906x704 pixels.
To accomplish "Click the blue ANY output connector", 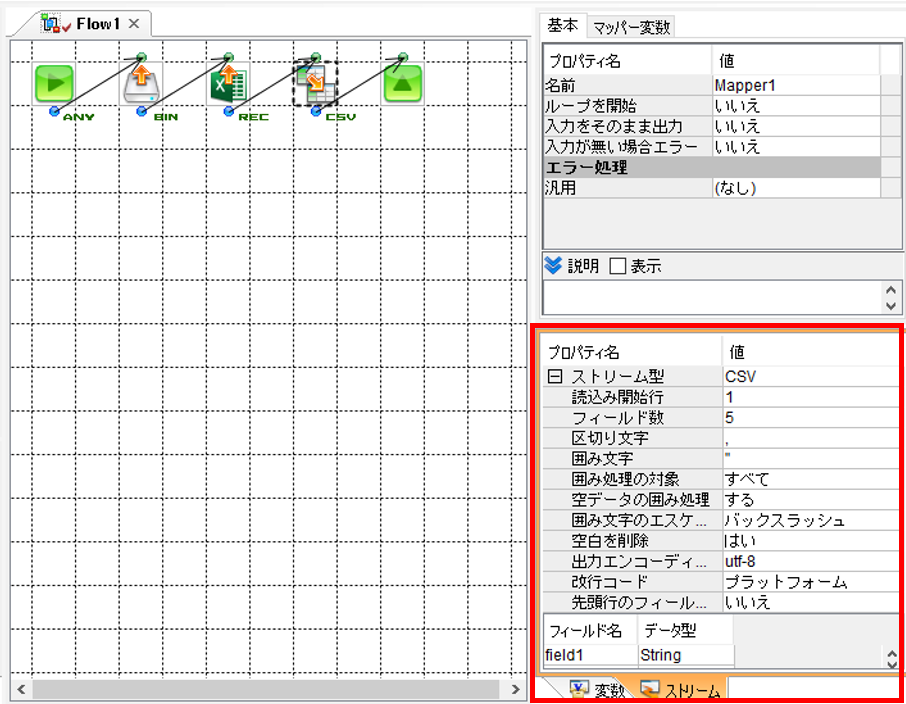I will [x=54, y=111].
